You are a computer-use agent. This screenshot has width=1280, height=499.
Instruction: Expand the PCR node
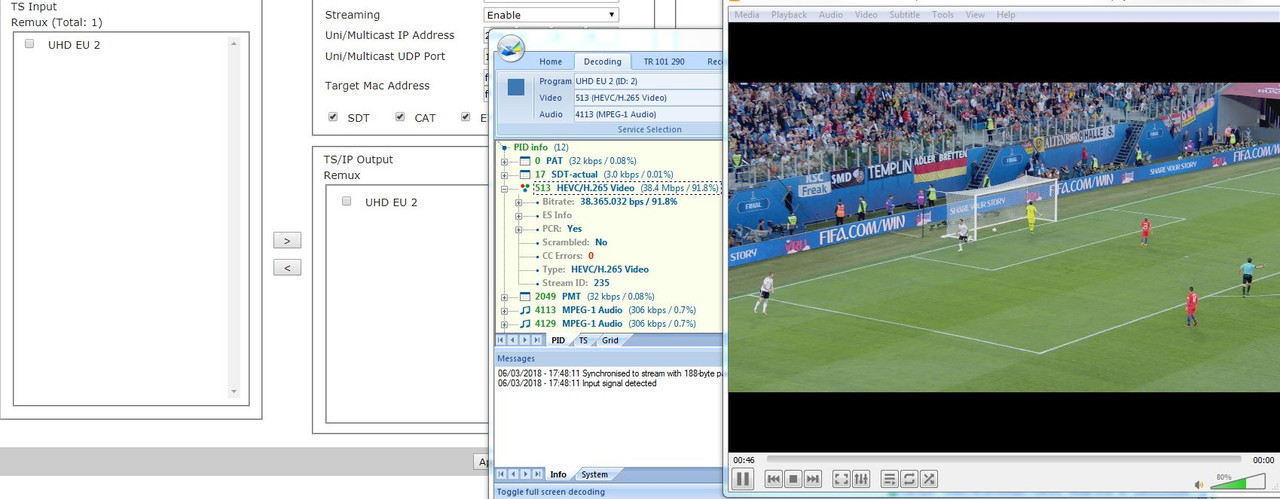pyautogui.click(x=519, y=229)
